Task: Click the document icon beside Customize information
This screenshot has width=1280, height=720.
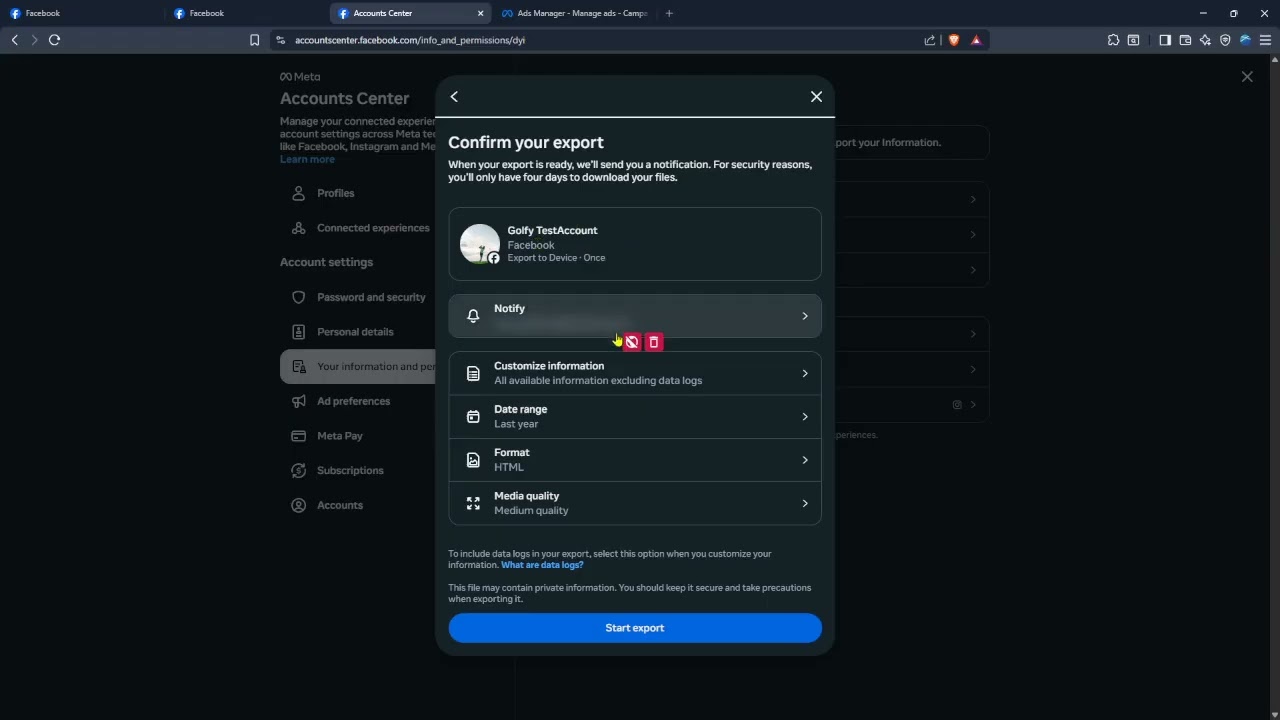Action: coord(473,374)
